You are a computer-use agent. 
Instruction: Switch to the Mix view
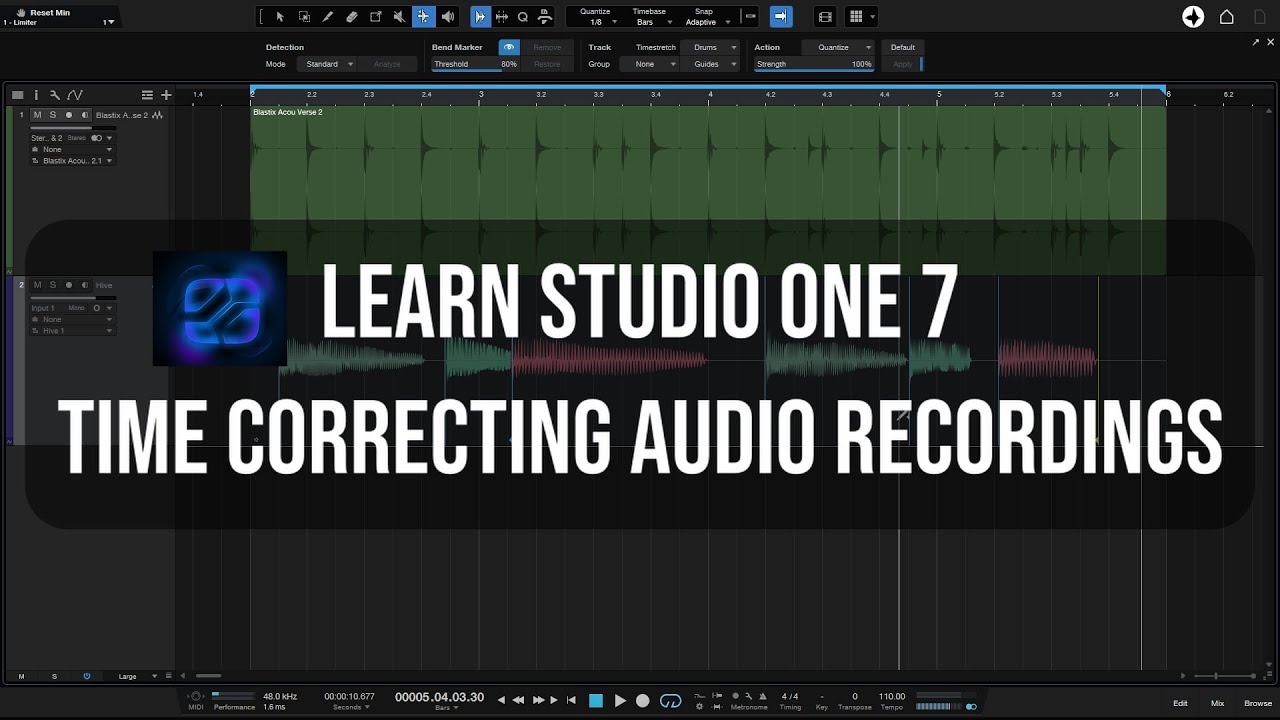point(1217,703)
